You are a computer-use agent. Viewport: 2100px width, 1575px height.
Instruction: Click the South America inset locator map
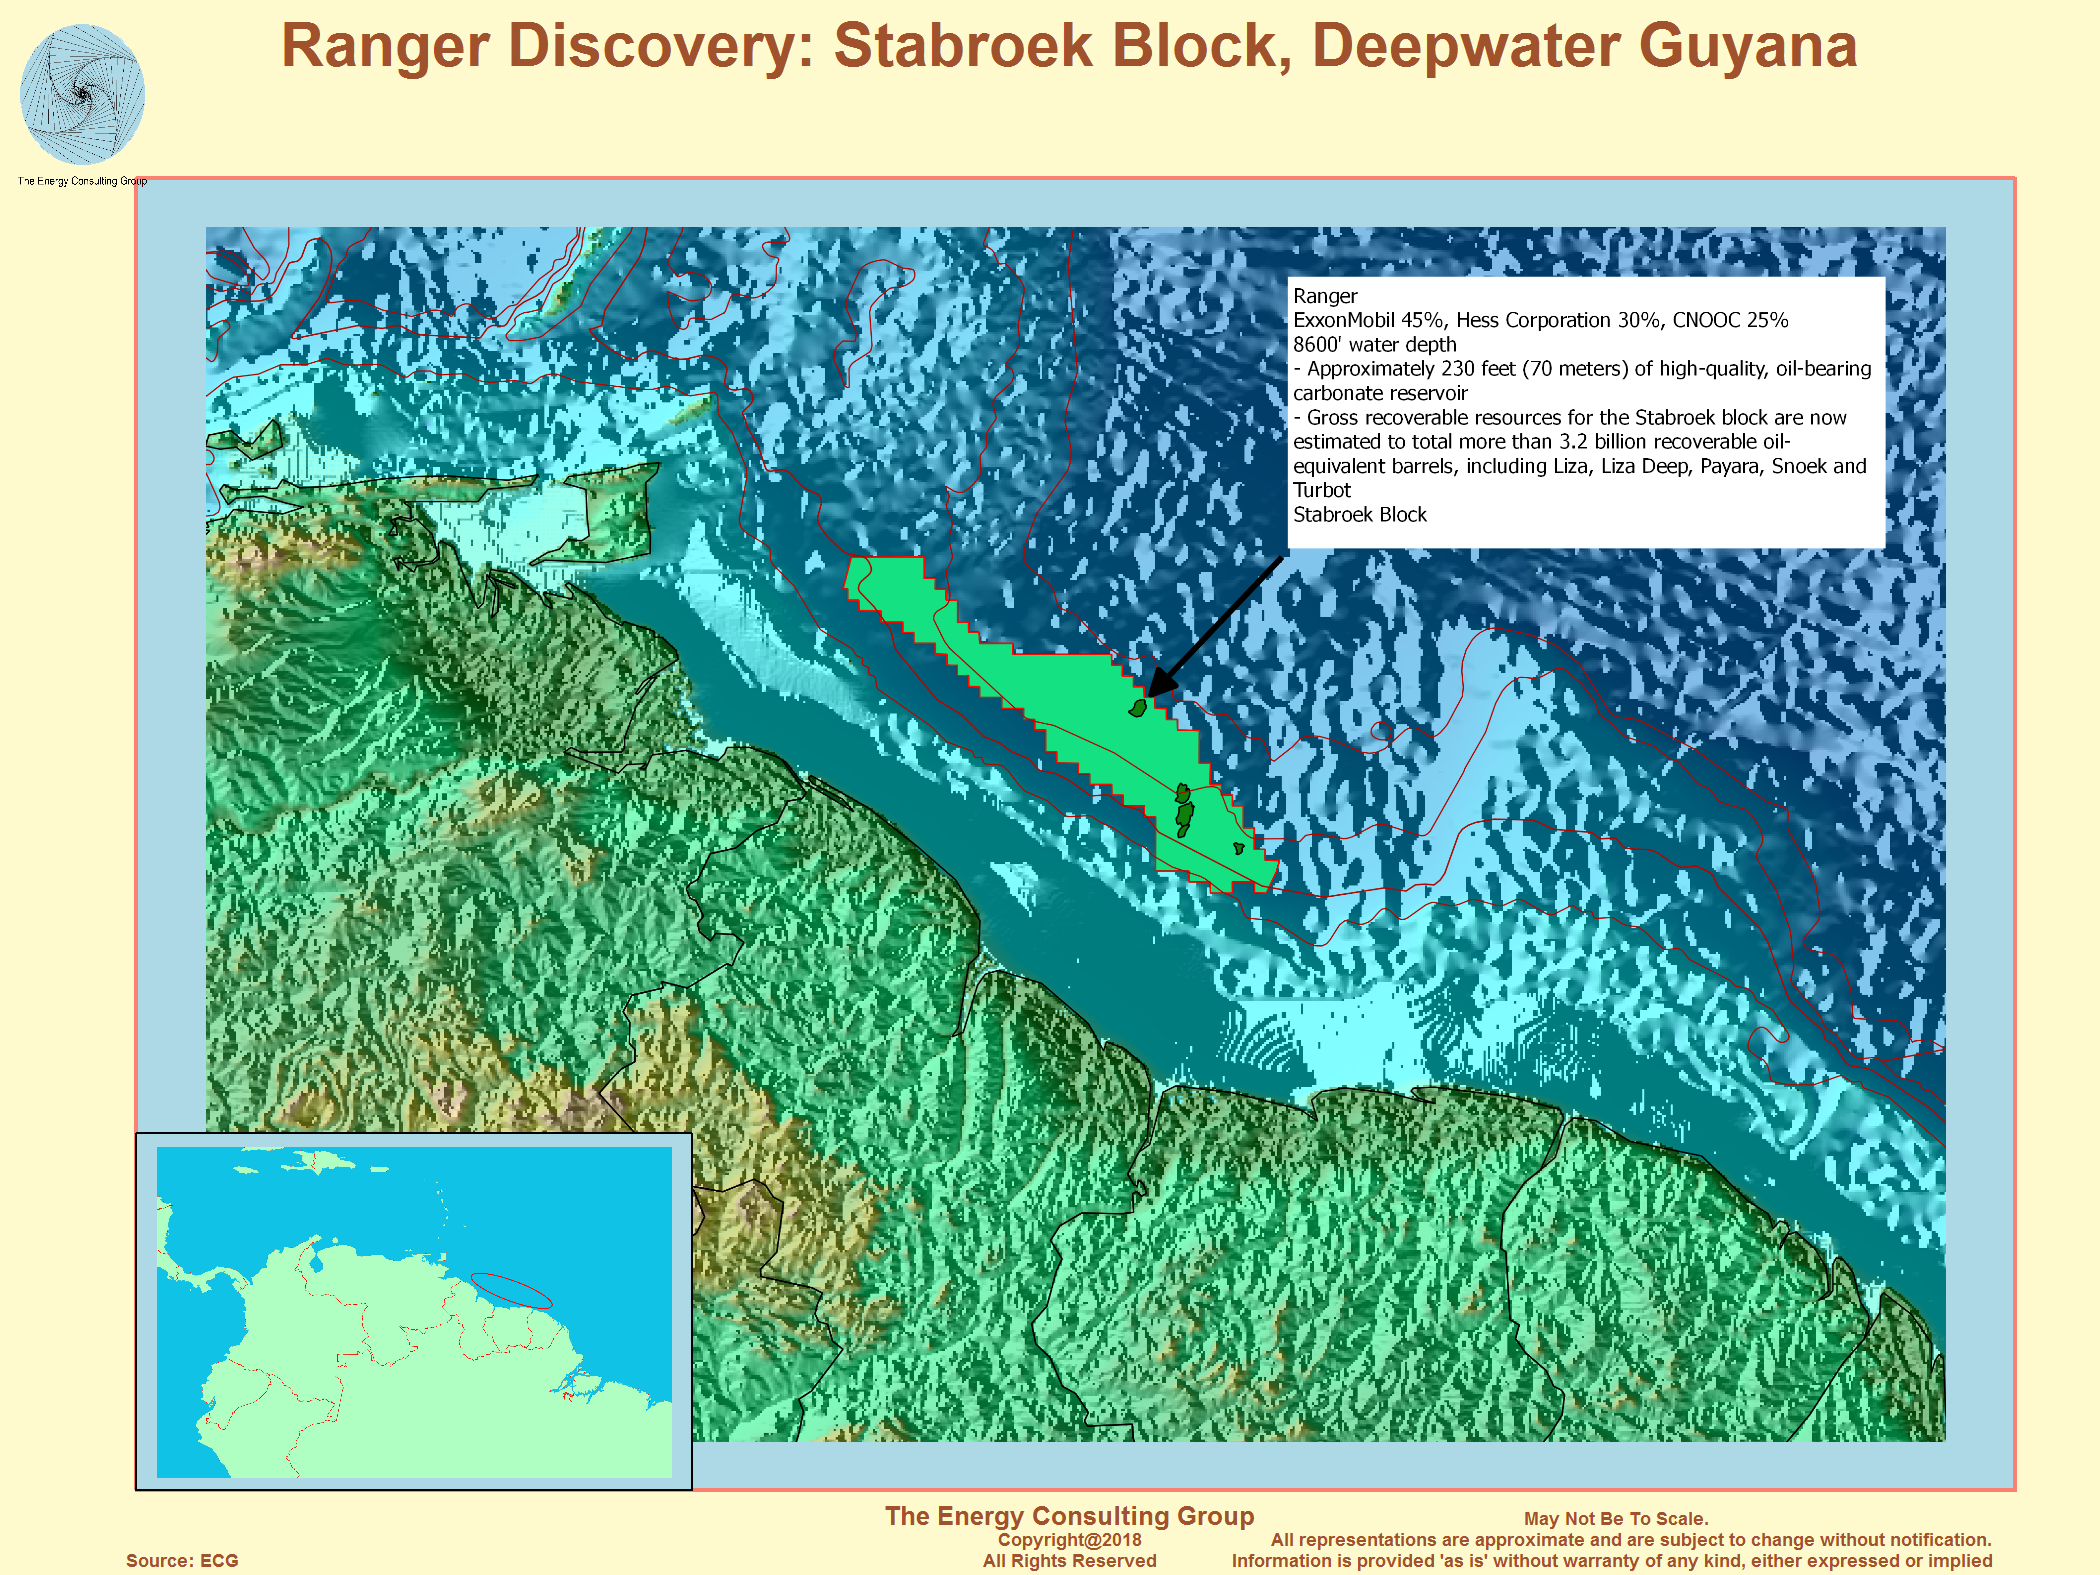414,1312
